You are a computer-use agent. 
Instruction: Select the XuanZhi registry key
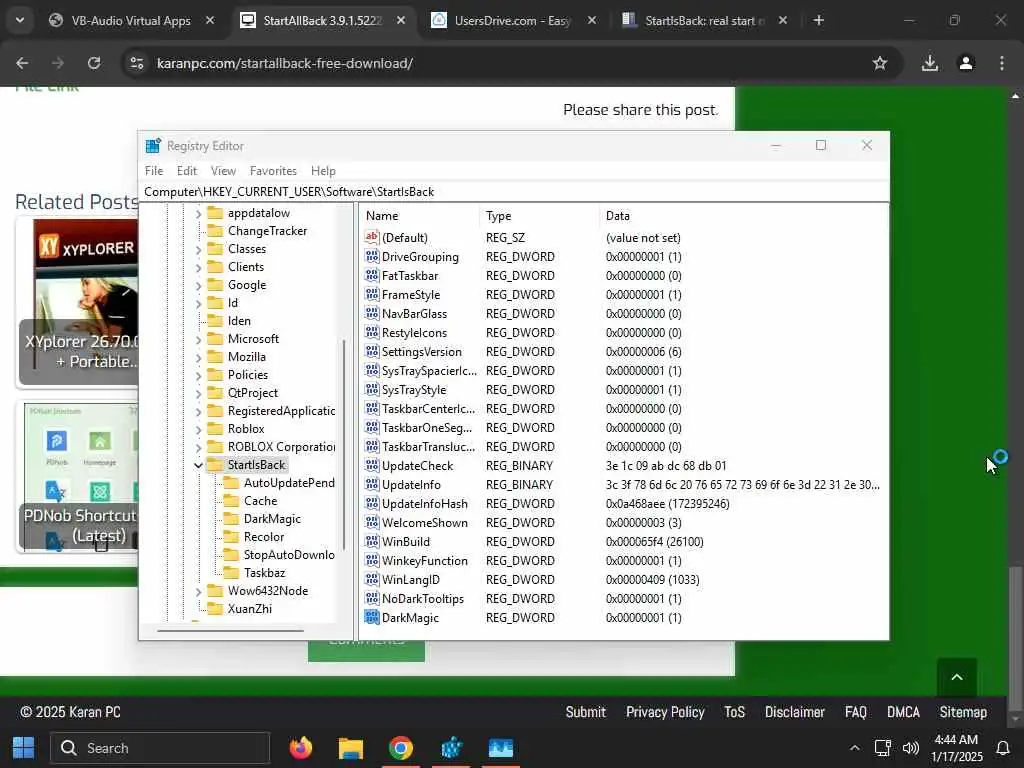click(249, 609)
